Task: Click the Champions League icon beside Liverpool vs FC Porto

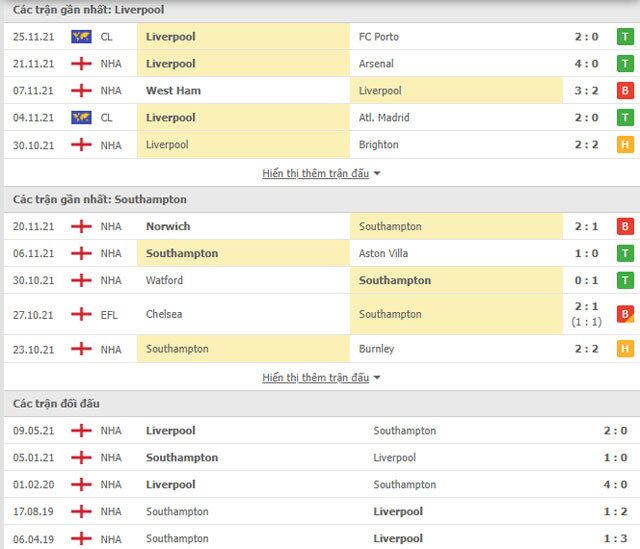Action: (x=81, y=37)
